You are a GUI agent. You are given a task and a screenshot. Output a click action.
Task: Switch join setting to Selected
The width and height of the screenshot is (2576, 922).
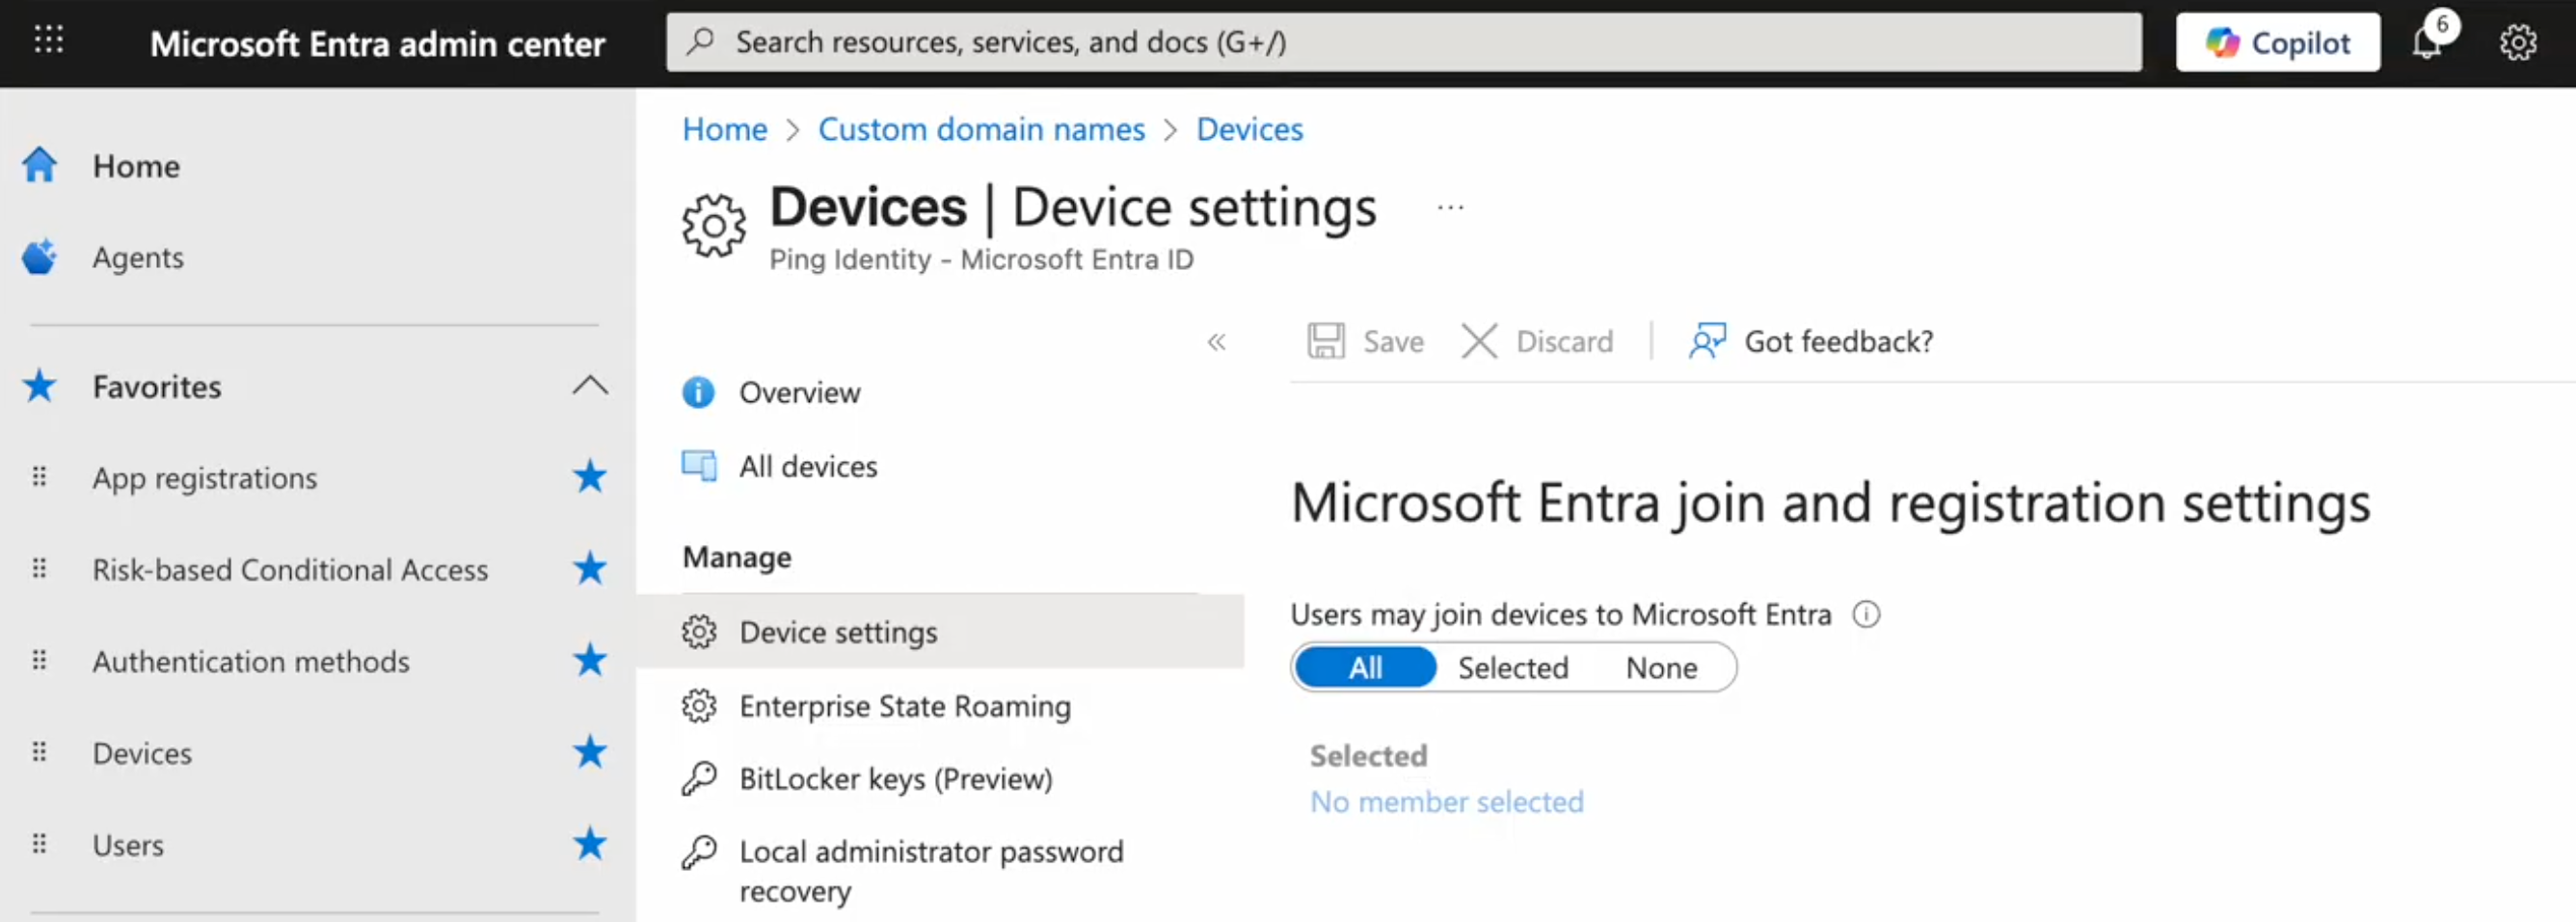(x=1513, y=667)
